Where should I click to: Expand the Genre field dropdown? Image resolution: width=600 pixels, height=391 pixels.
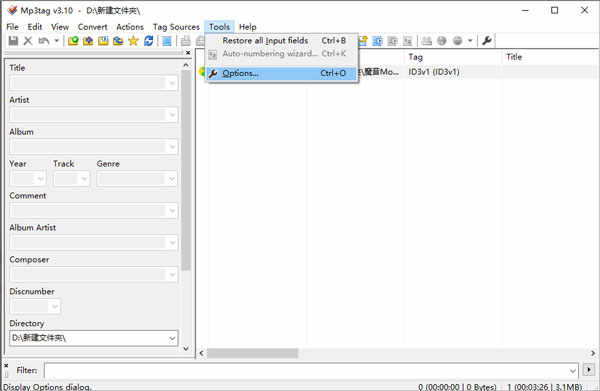tap(172, 179)
